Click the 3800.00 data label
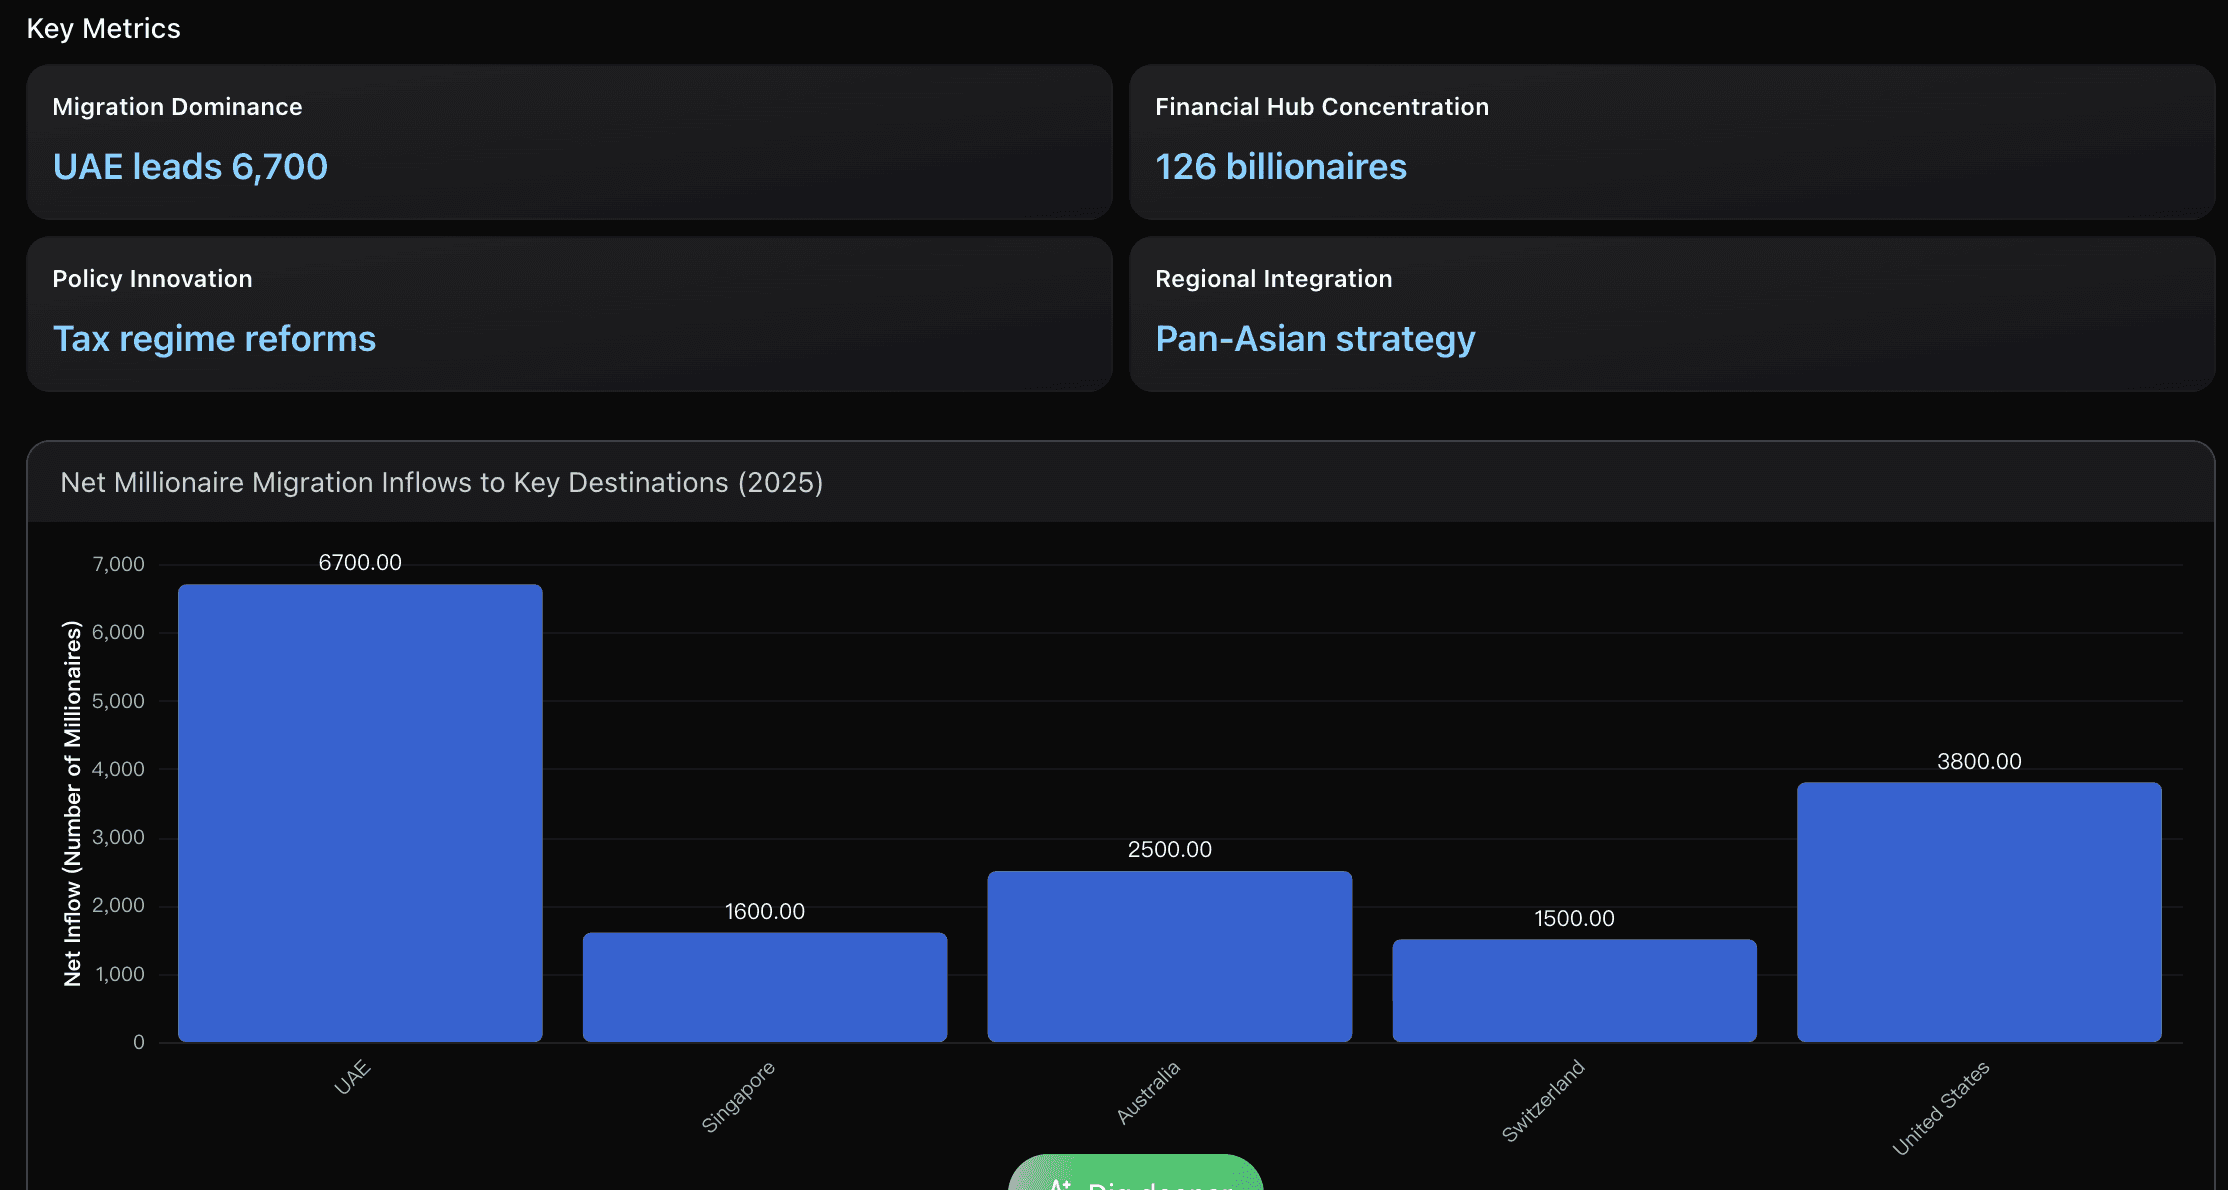The height and width of the screenshot is (1190, 2228). (1978, 762)
